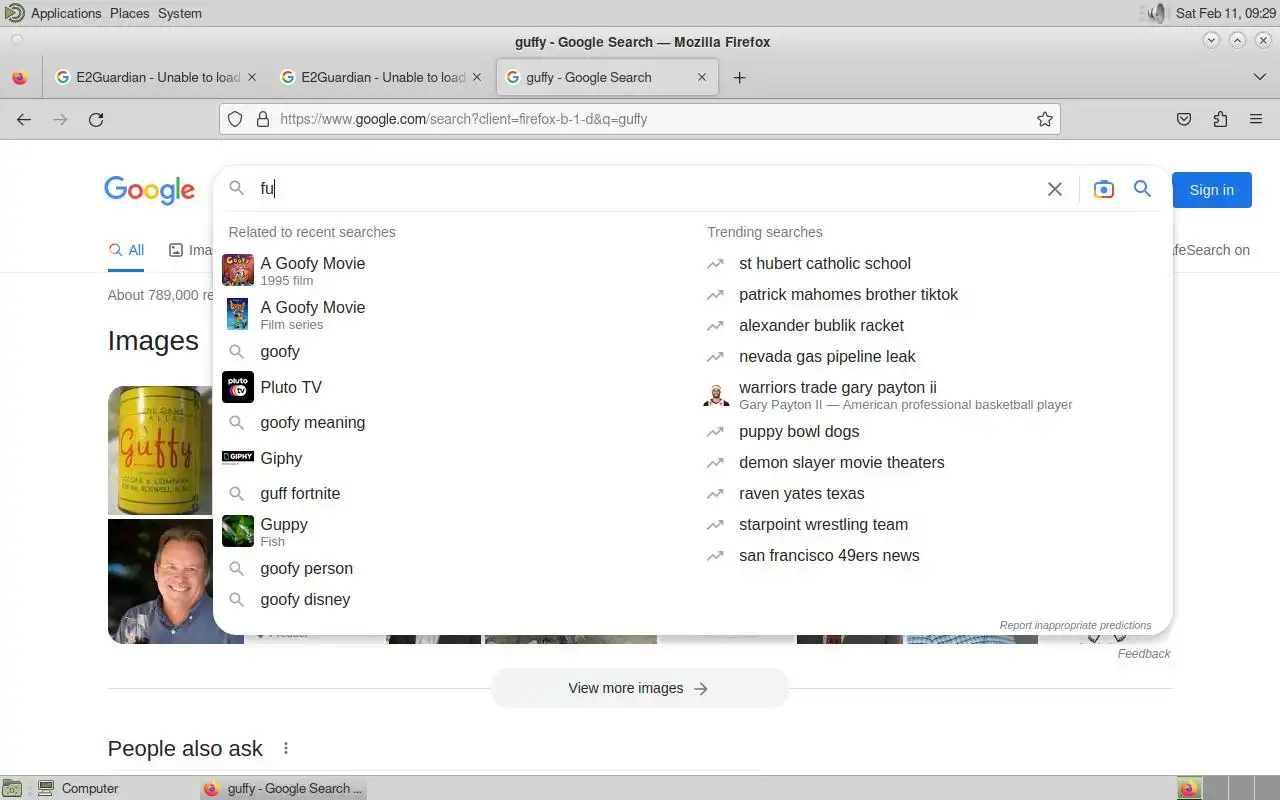1280x800 pixels.
Task: Open a new tab with plus button
Action: (739, 77)
